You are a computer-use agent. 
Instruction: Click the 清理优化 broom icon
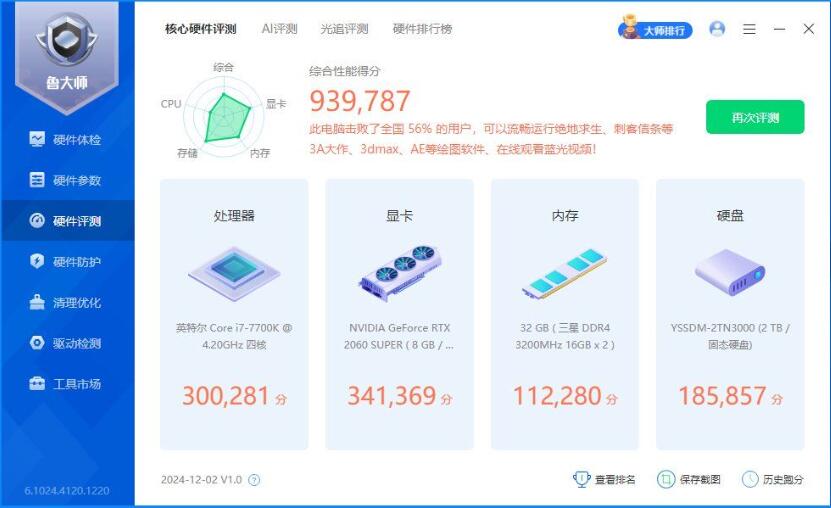[x=37, y=302]
